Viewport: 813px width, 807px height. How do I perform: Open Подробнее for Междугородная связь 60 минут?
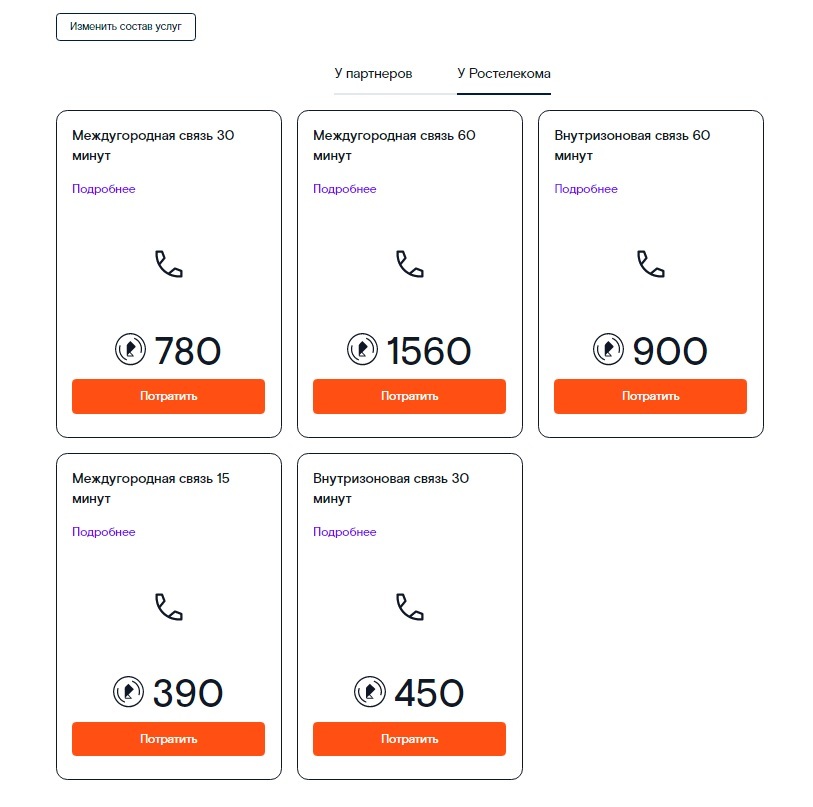point(344,189)
